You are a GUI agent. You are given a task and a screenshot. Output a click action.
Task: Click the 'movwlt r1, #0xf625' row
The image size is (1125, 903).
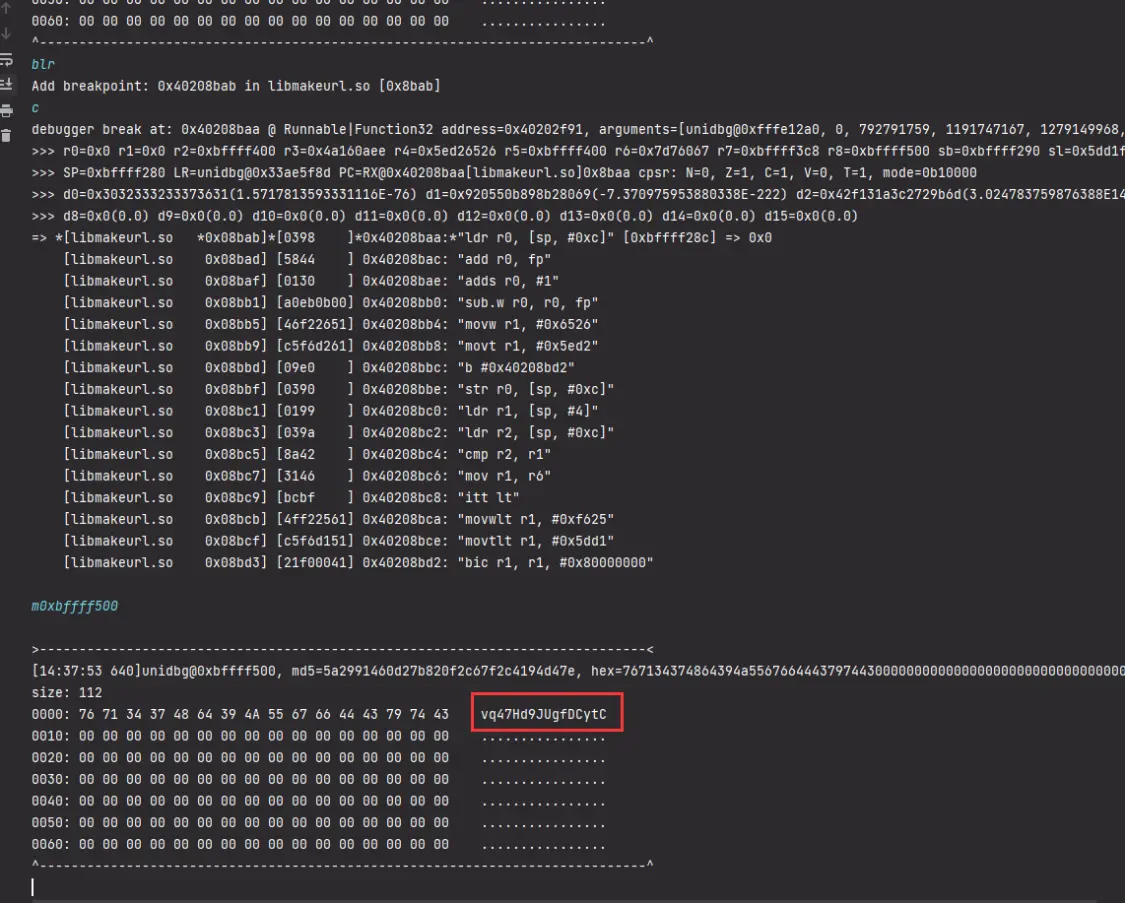(x=339, y=519)
